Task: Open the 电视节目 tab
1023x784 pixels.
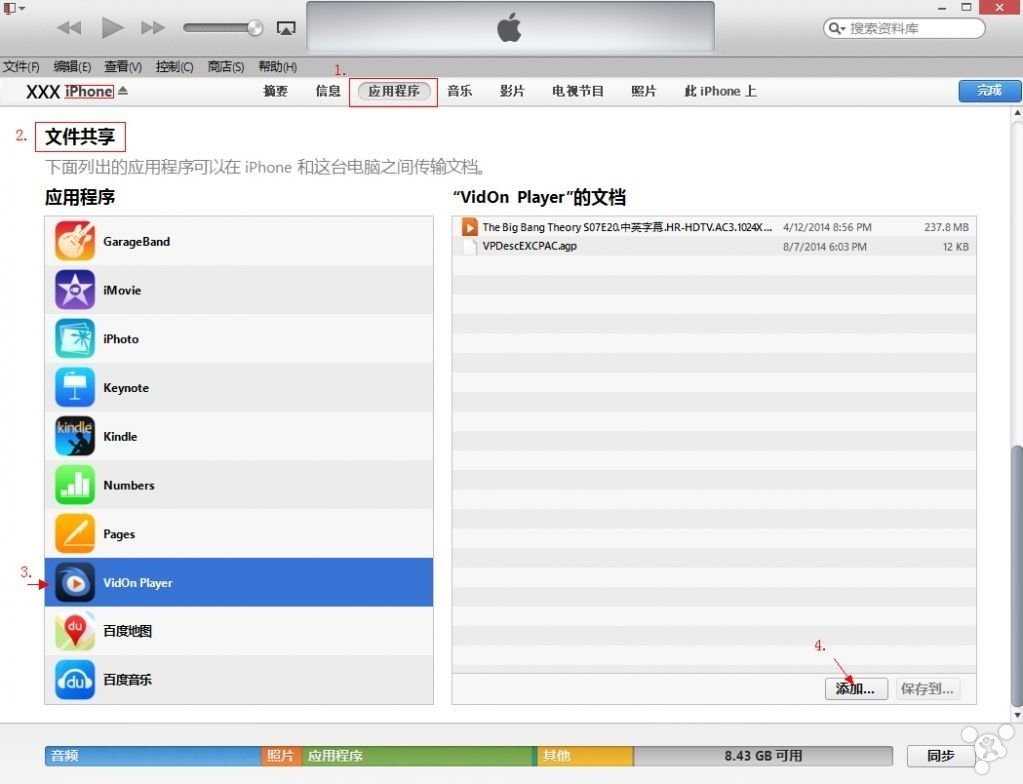Action: point(576,90)
